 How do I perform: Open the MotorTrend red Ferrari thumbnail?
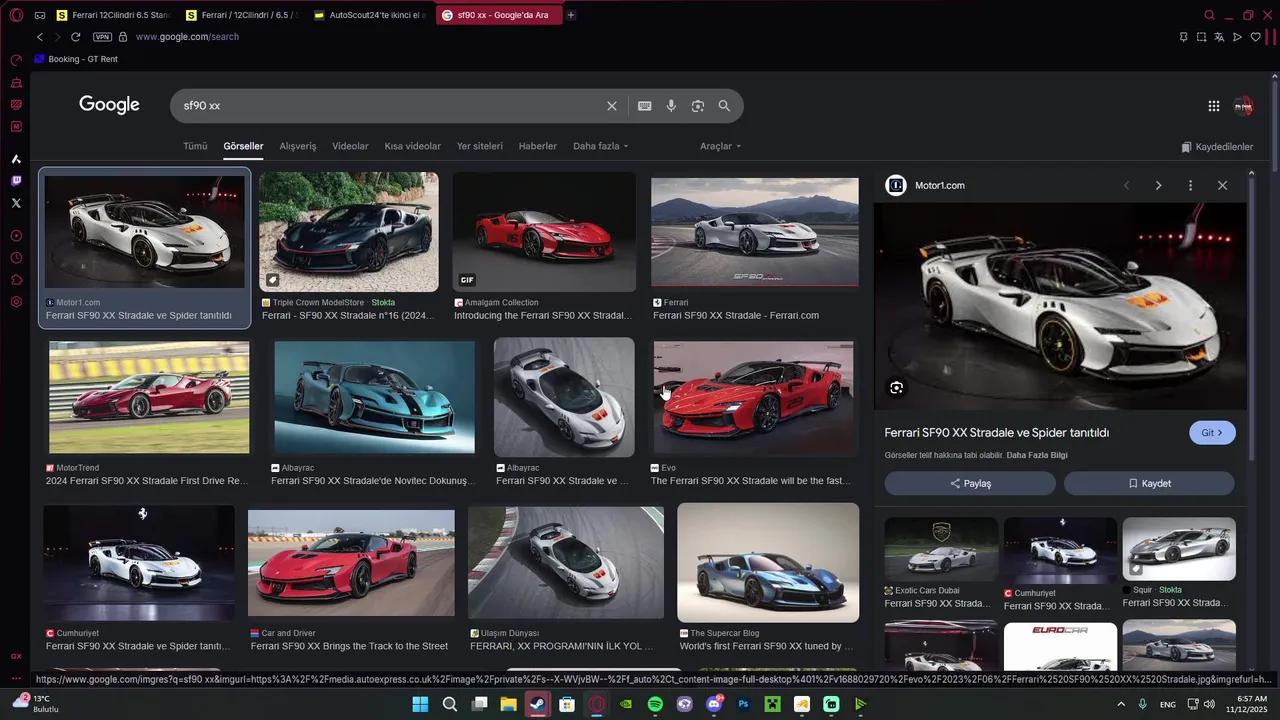[149, 397]
